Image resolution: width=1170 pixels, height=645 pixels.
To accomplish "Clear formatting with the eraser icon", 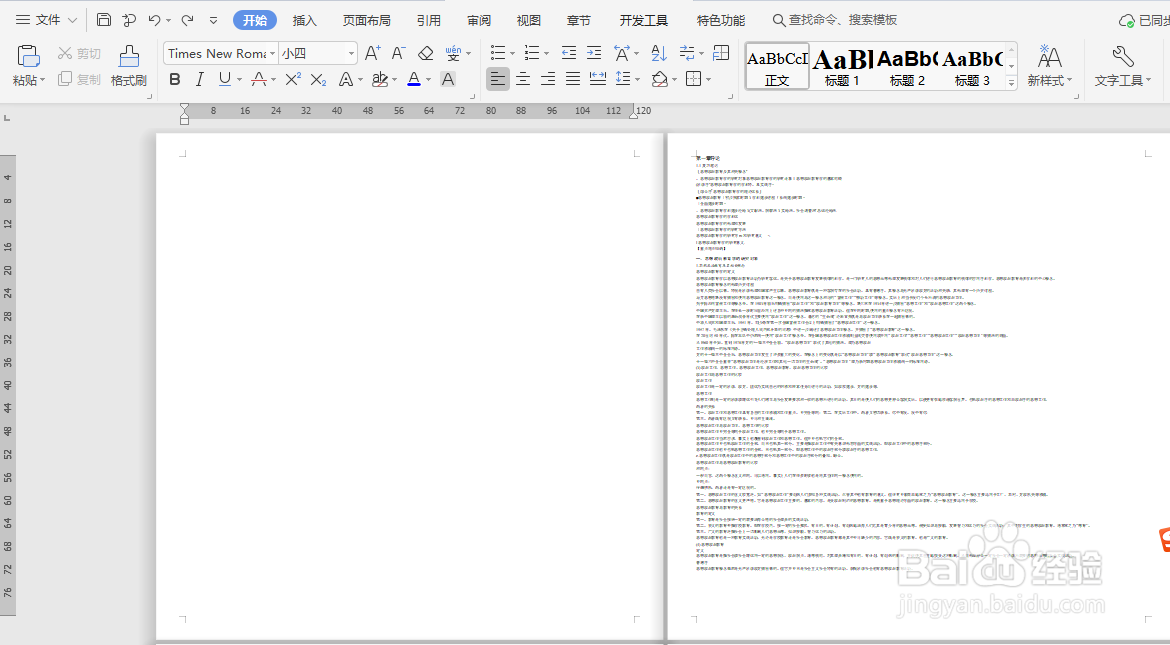I will [x=425, y=53].
